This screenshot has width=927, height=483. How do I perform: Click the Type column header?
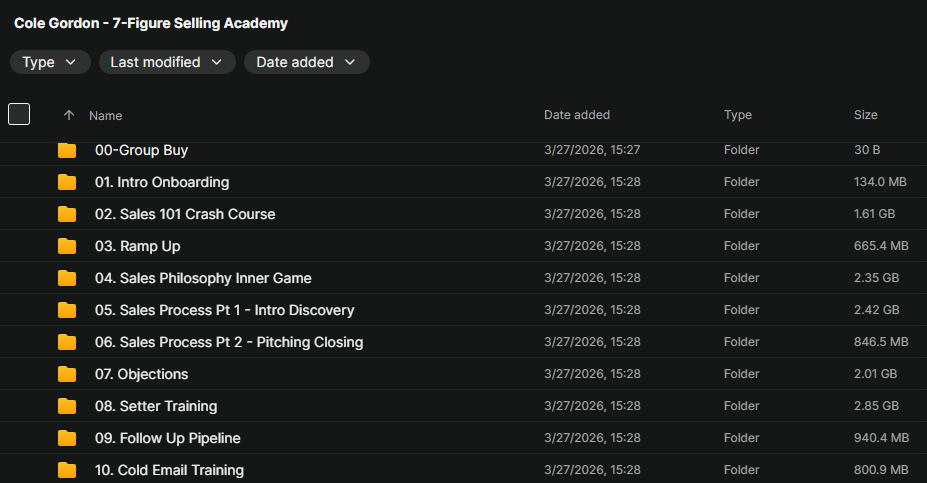pyautogui.click(x=738, y=115)
